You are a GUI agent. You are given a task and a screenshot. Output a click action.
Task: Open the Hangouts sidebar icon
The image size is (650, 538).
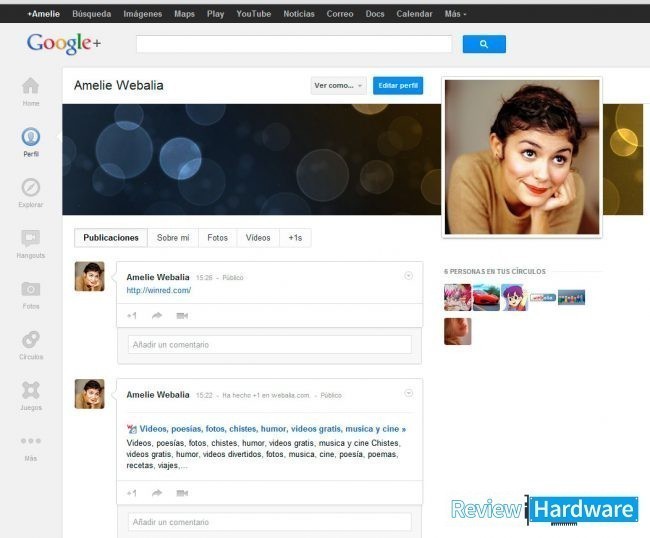point(30,240)
